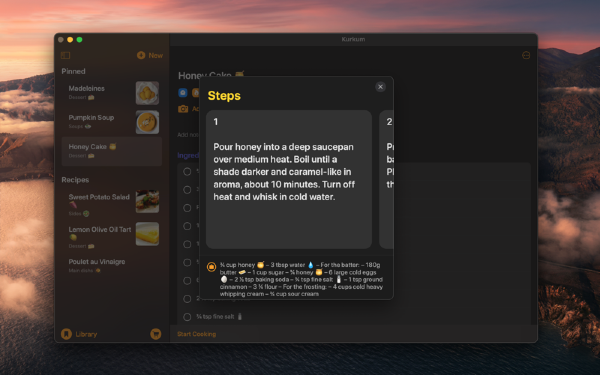The width and height of the screenshot is (600, 375).
Task: Check the ¼ tsp fine salt ingredient
Action: tap(187, 317)
